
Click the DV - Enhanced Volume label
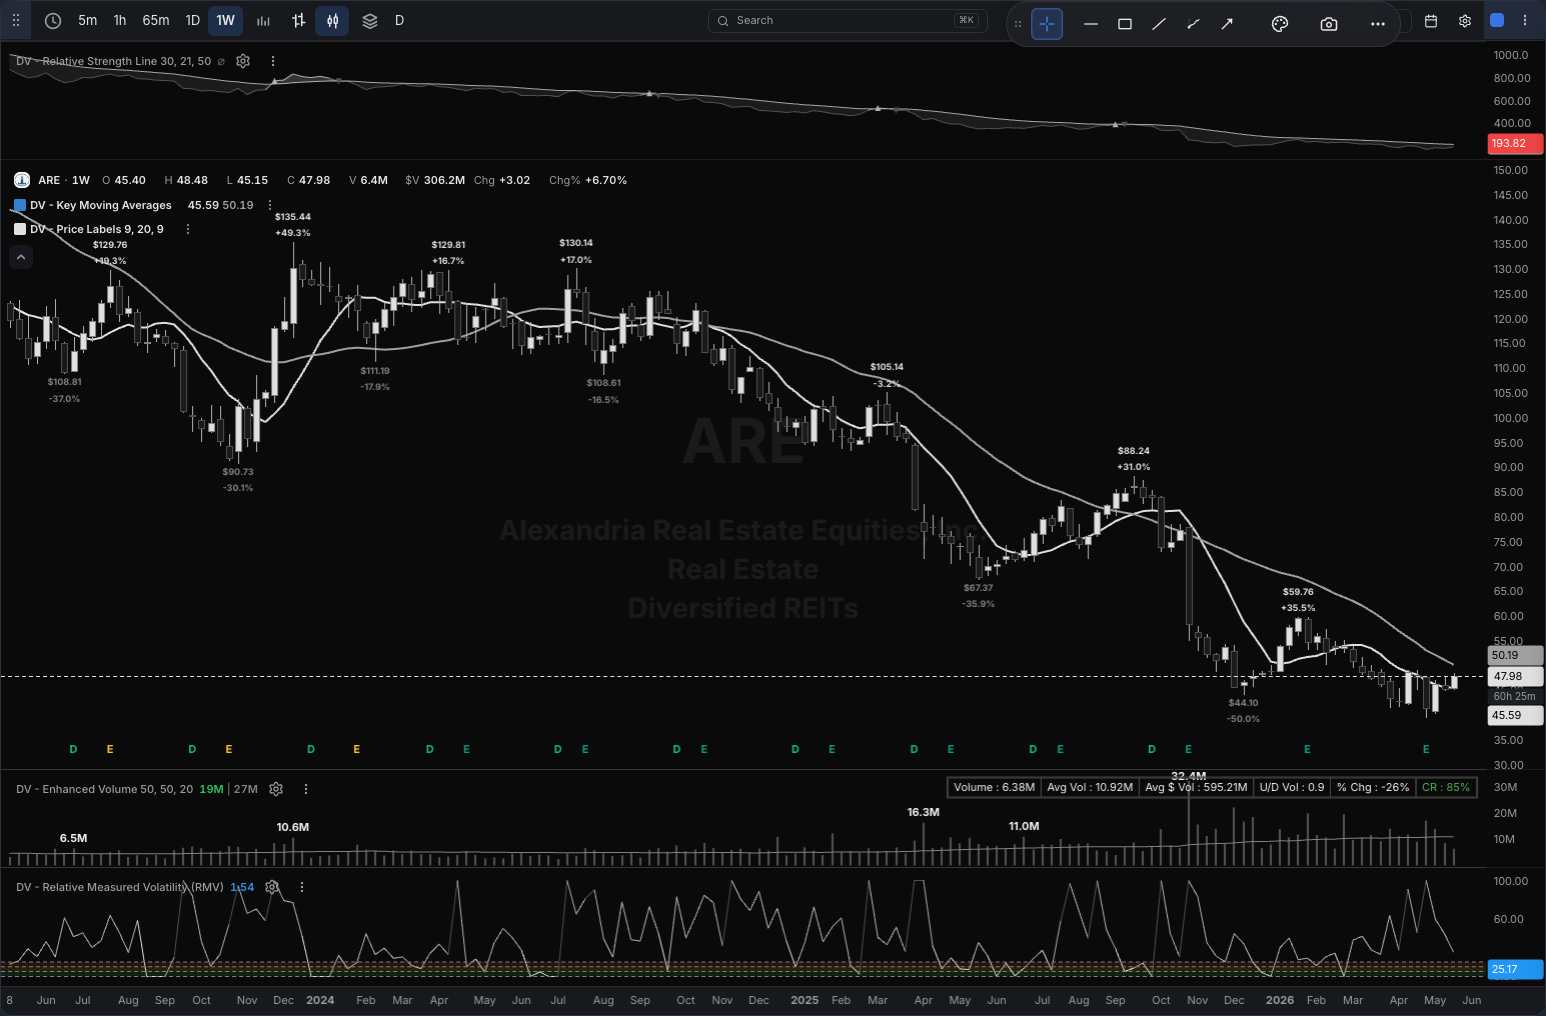[x=105, y=789]
